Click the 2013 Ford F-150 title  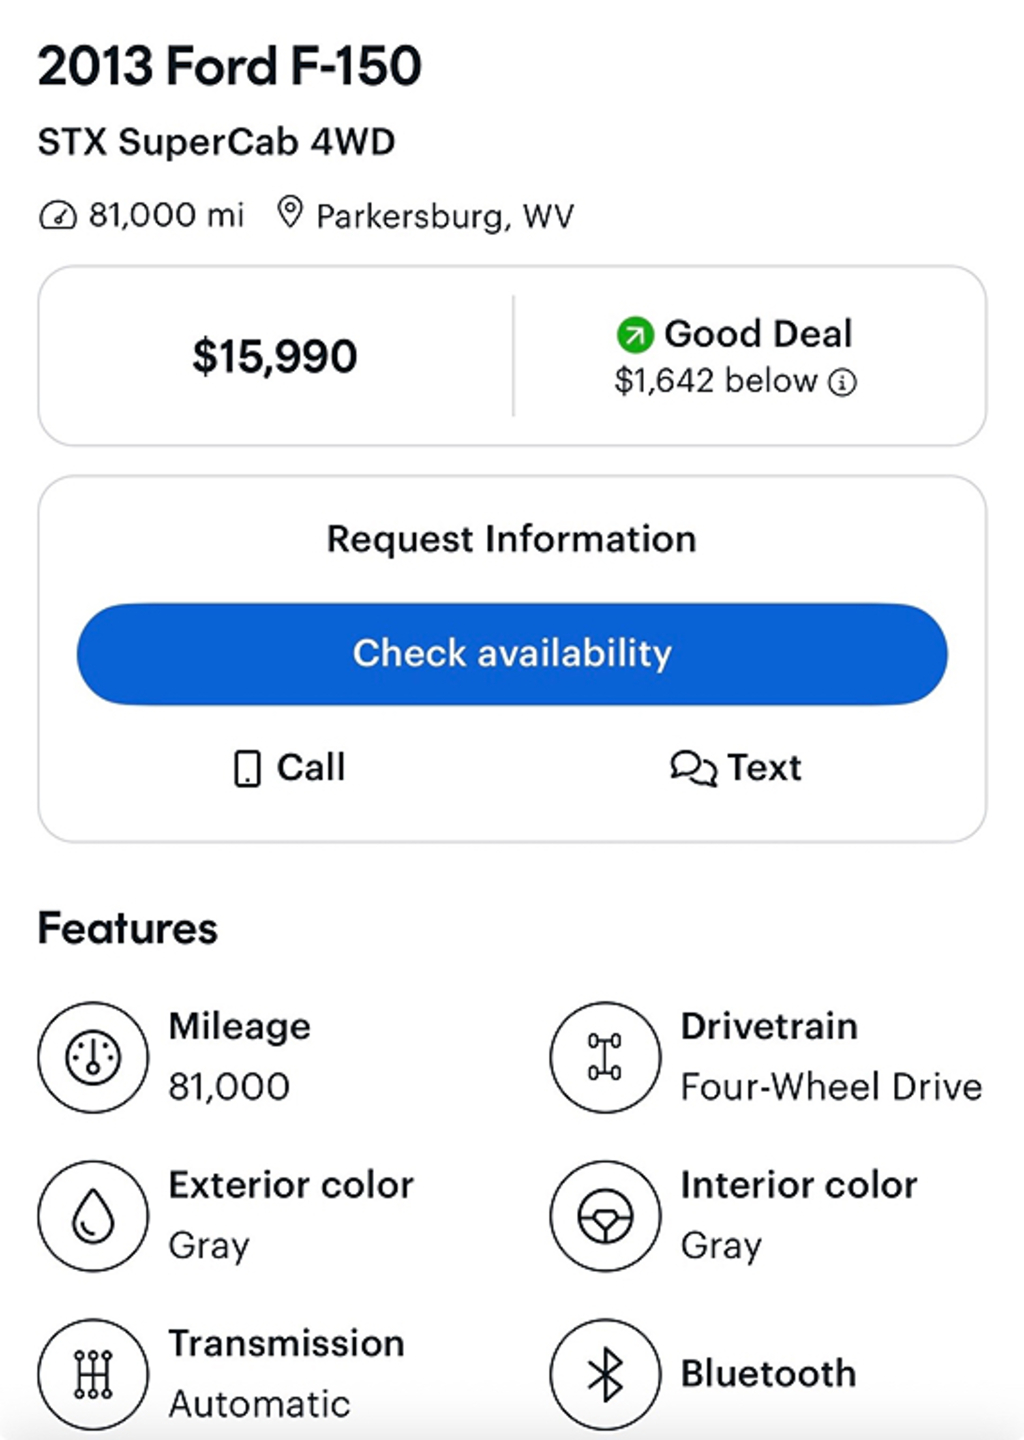(x=230, y=67)
